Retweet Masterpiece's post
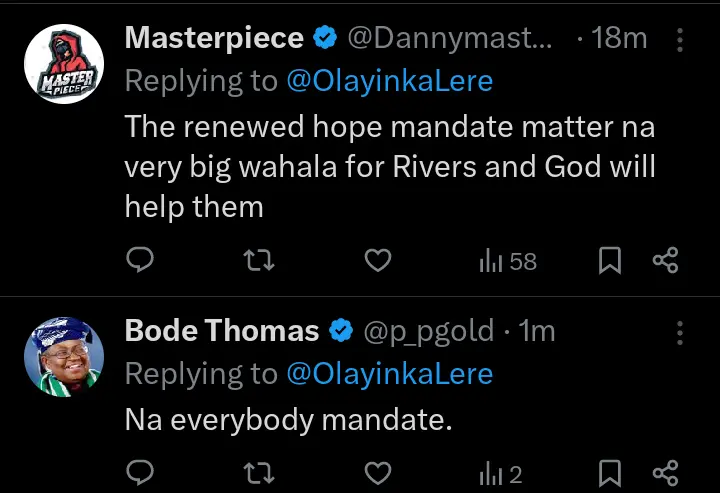The image size is (720, 493). click(x=258, y=261)
